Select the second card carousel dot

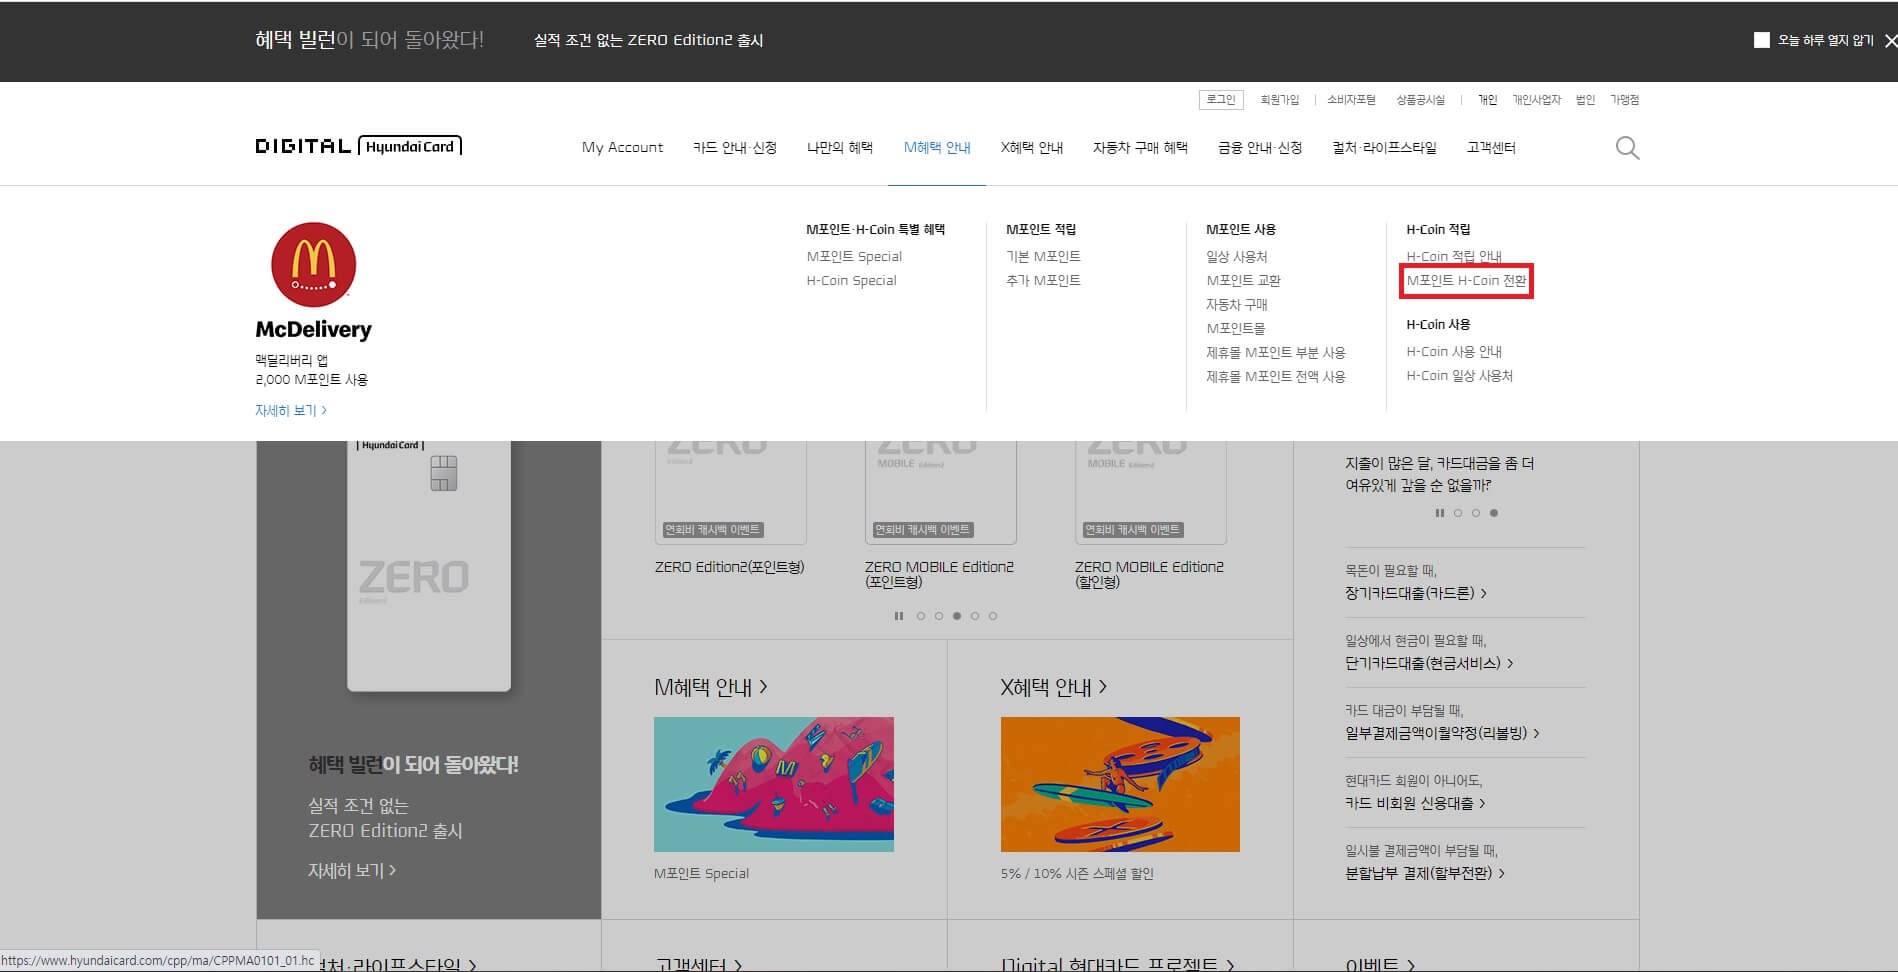coord(939,616)
